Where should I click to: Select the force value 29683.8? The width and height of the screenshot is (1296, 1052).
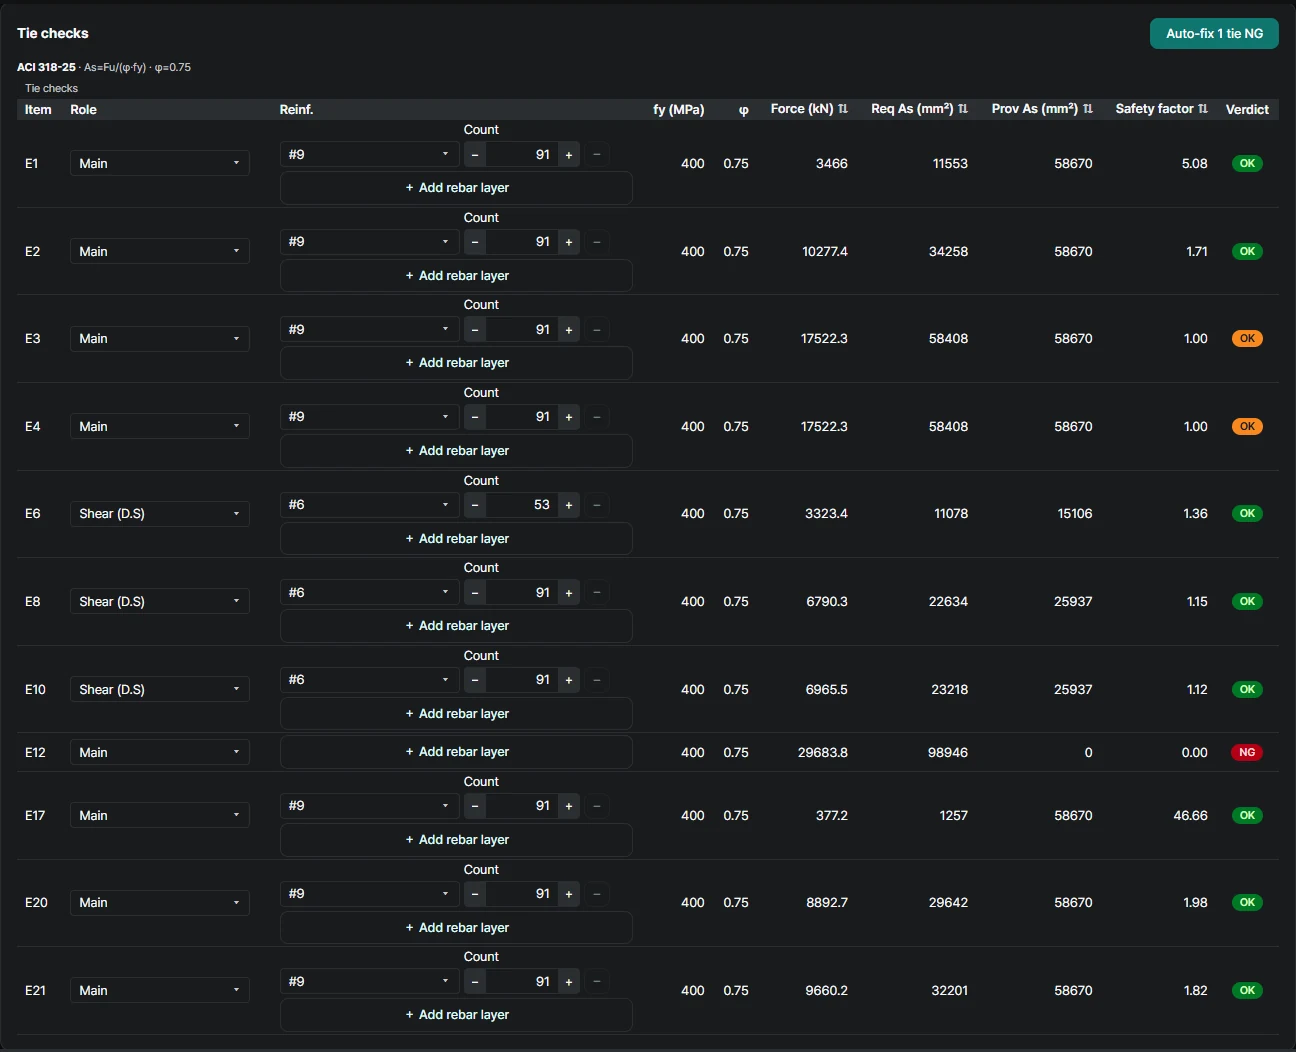tap(823, 753)
